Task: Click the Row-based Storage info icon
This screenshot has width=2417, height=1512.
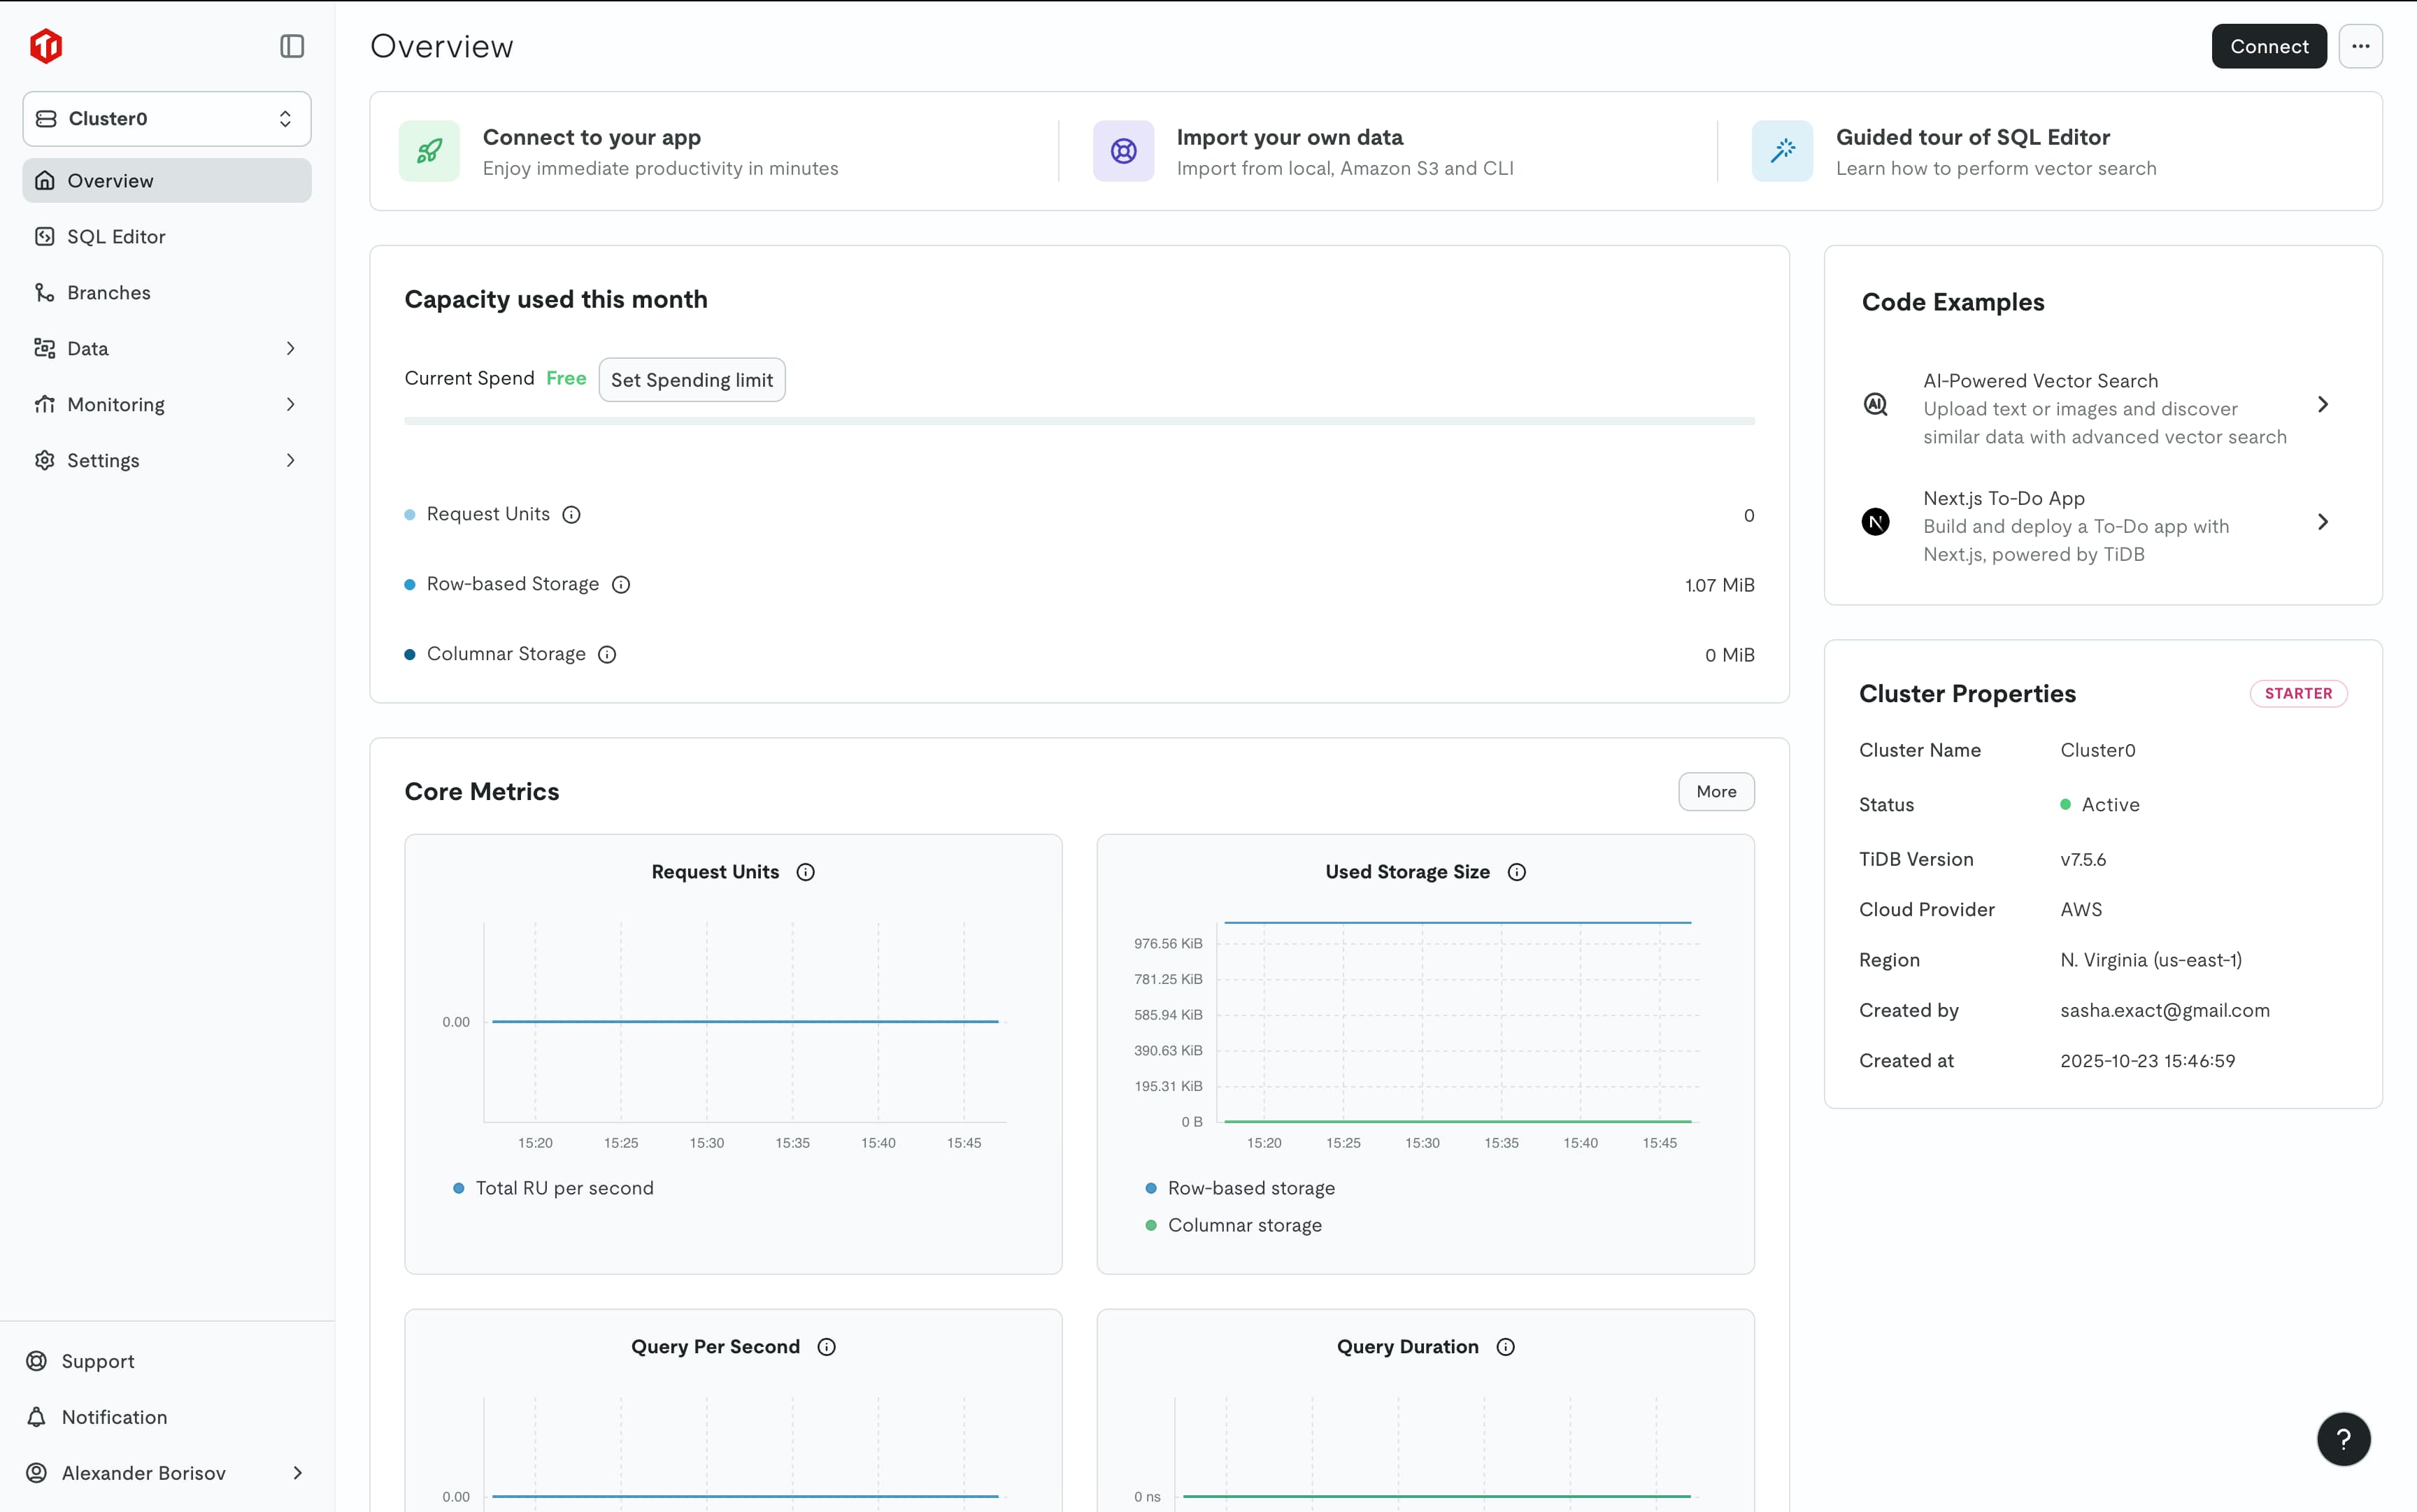Action: coord(621,585)
